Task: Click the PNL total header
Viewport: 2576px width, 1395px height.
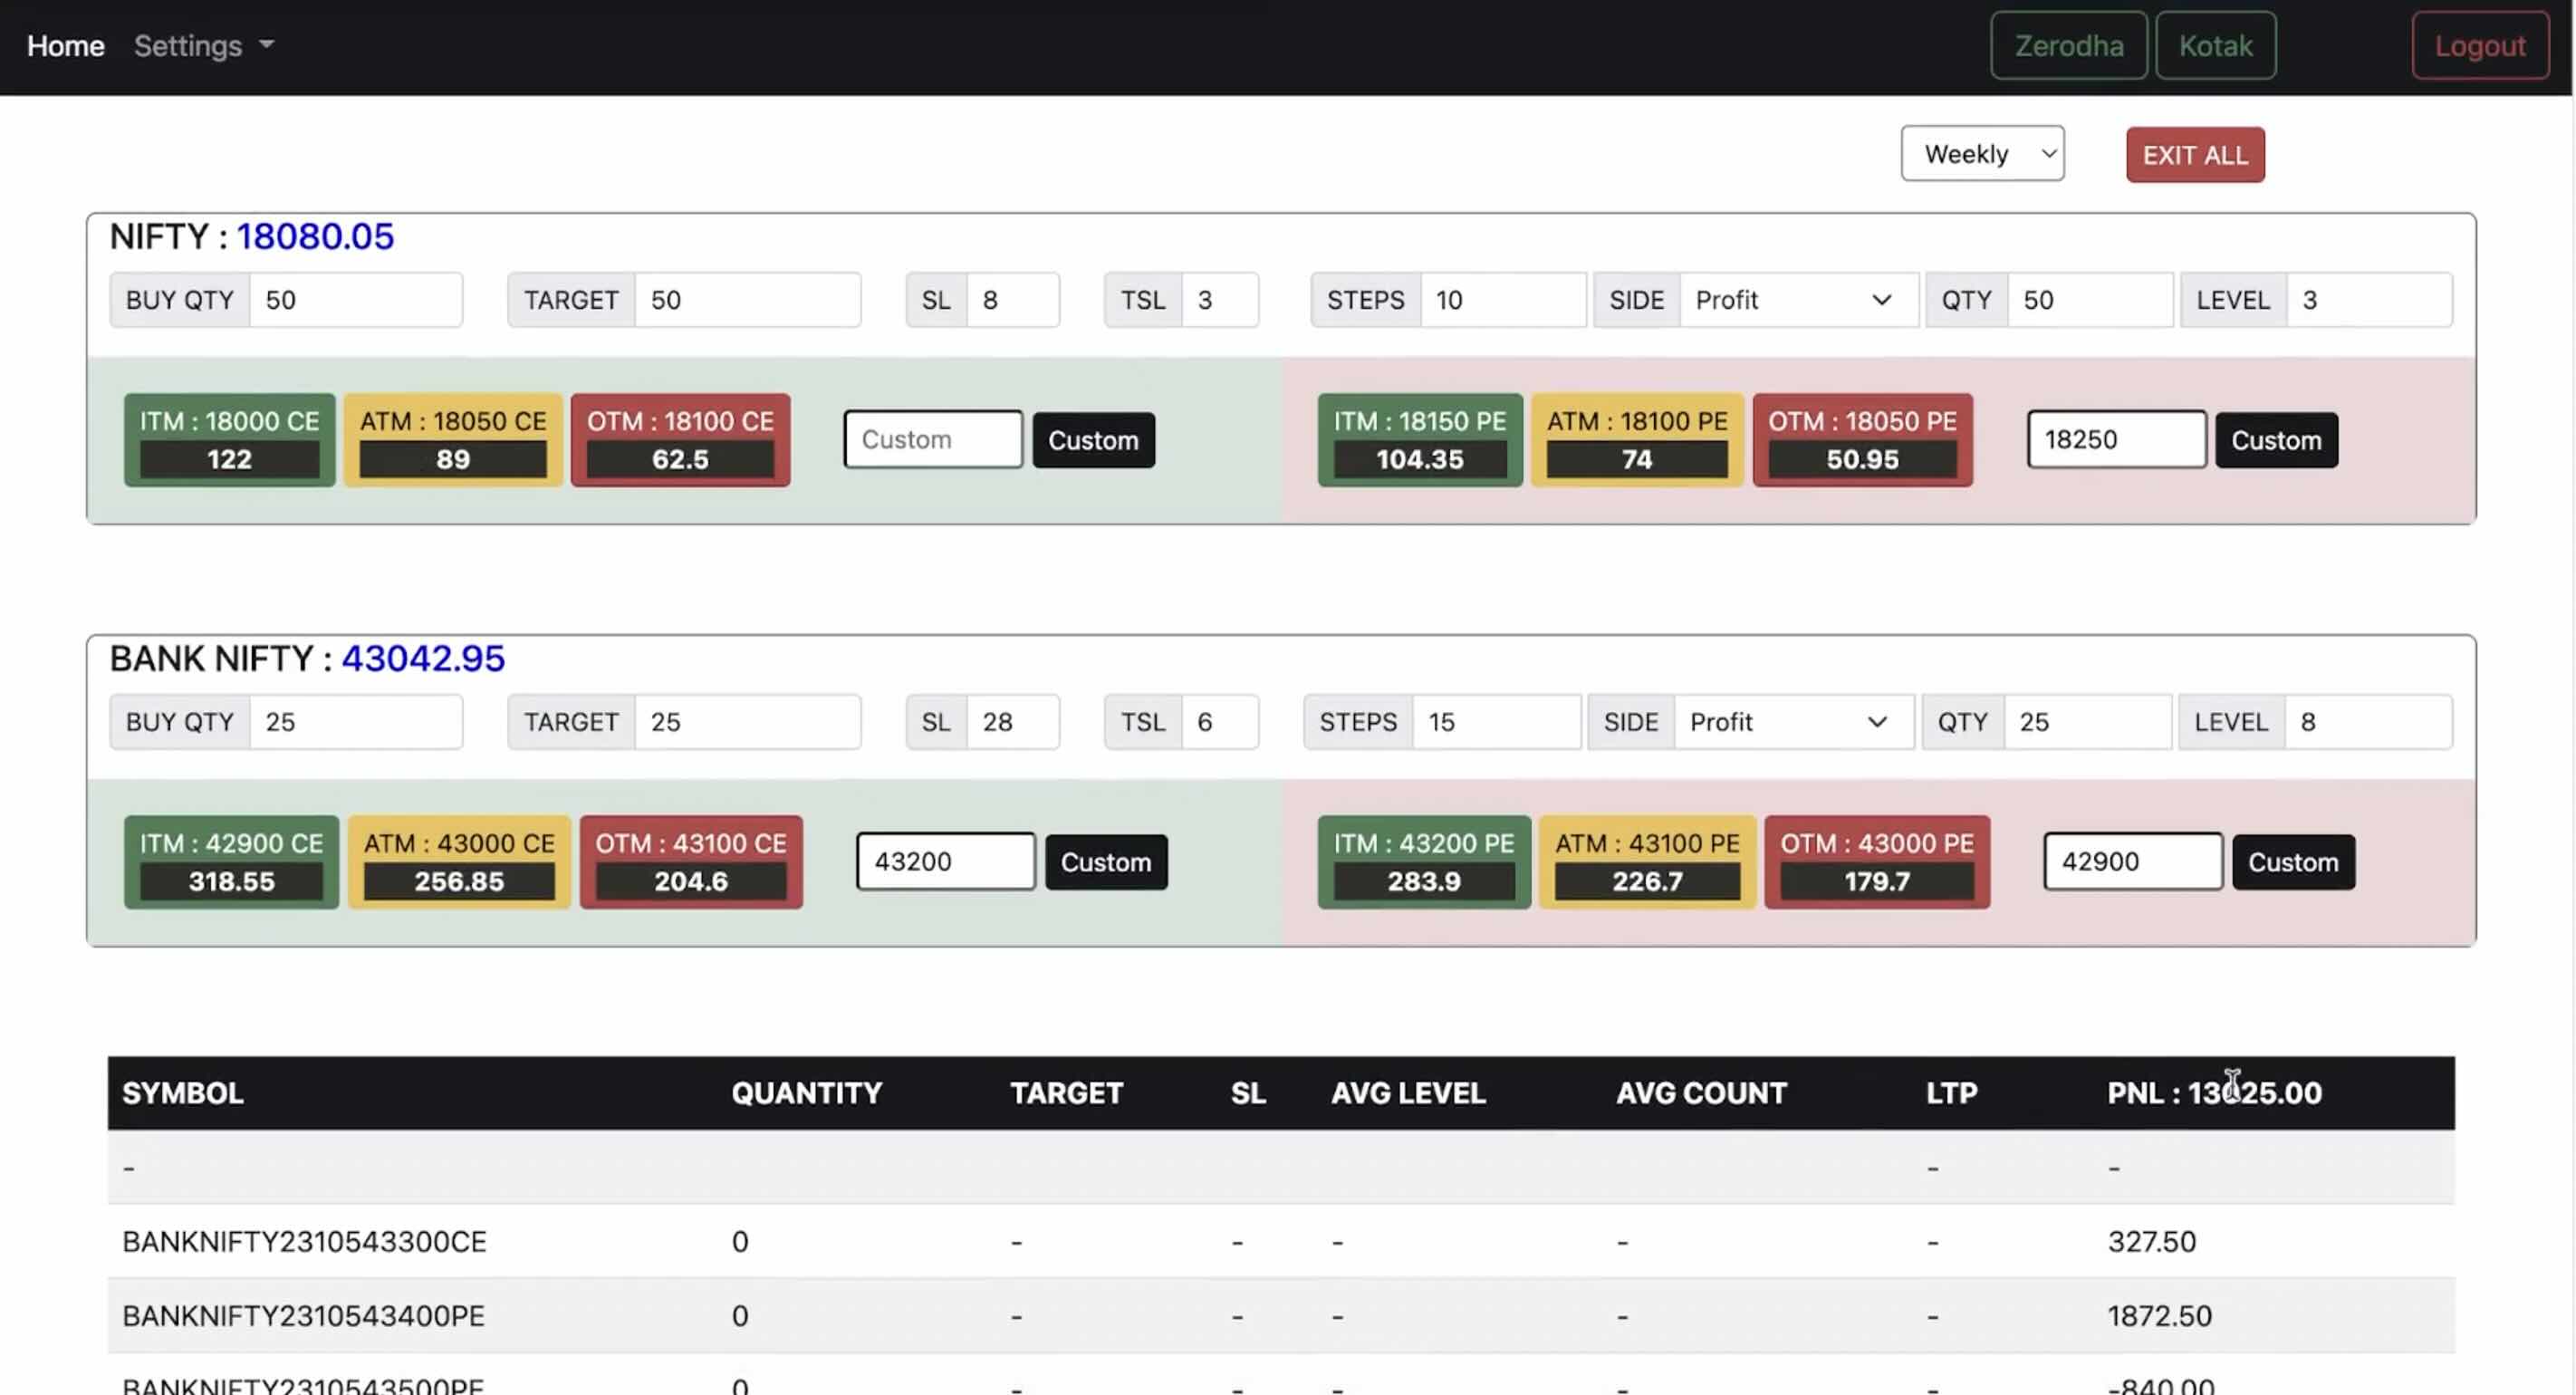Action: coord(2214,1093)
